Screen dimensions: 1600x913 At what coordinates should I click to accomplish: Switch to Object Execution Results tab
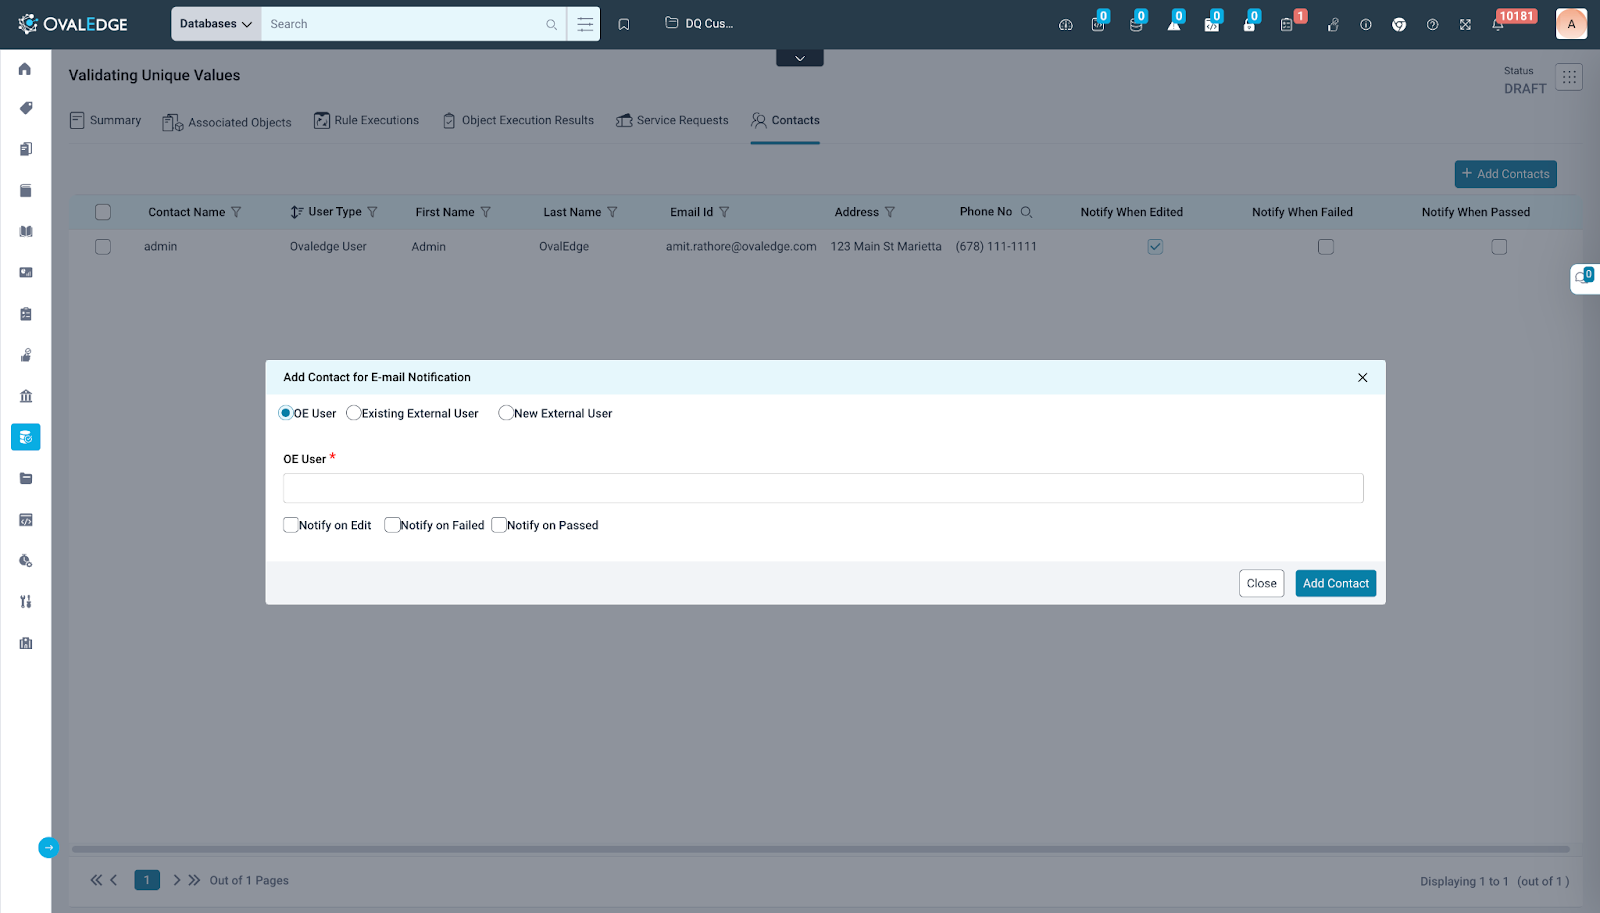518,121
